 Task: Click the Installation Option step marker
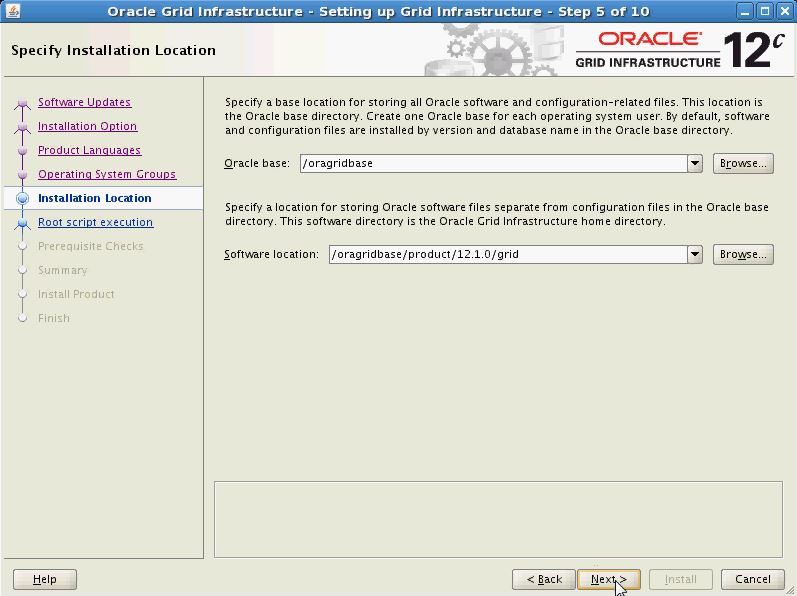pos(22,127)
